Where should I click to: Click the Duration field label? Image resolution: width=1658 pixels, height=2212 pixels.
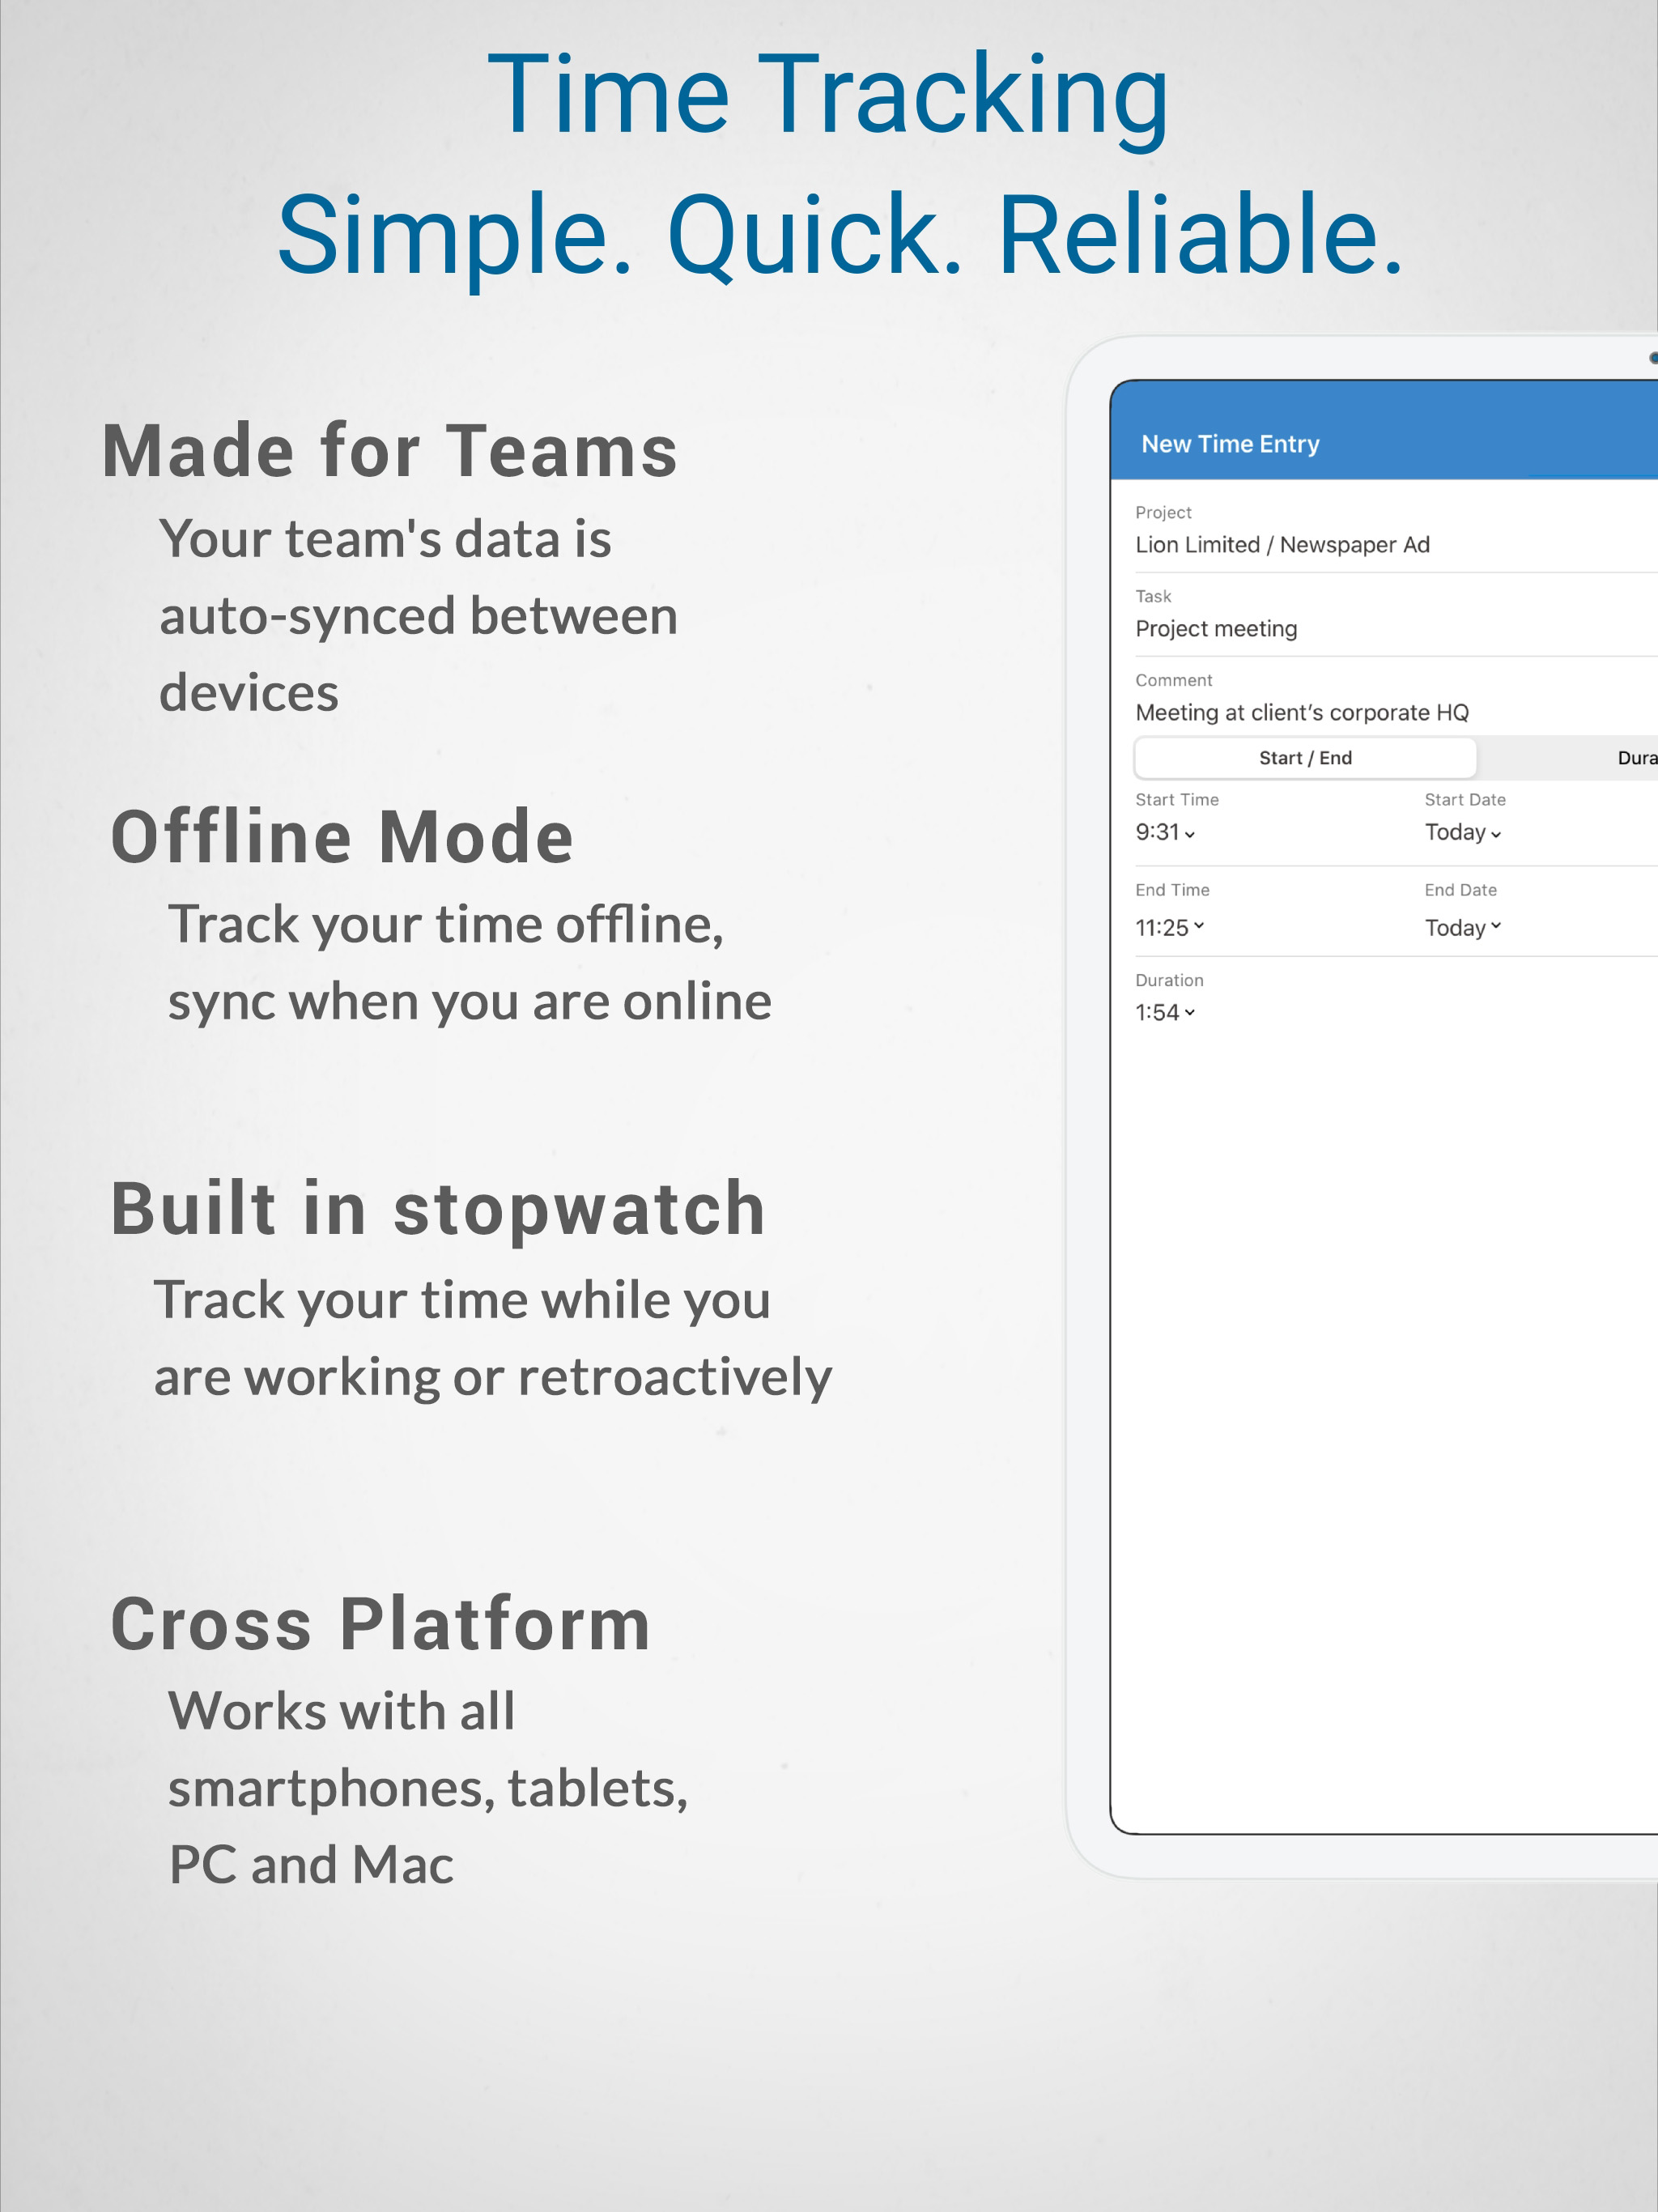1169,980
